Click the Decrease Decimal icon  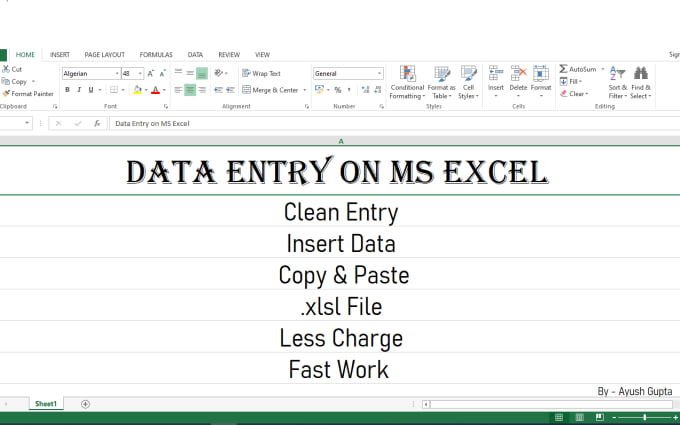[377, 90]
